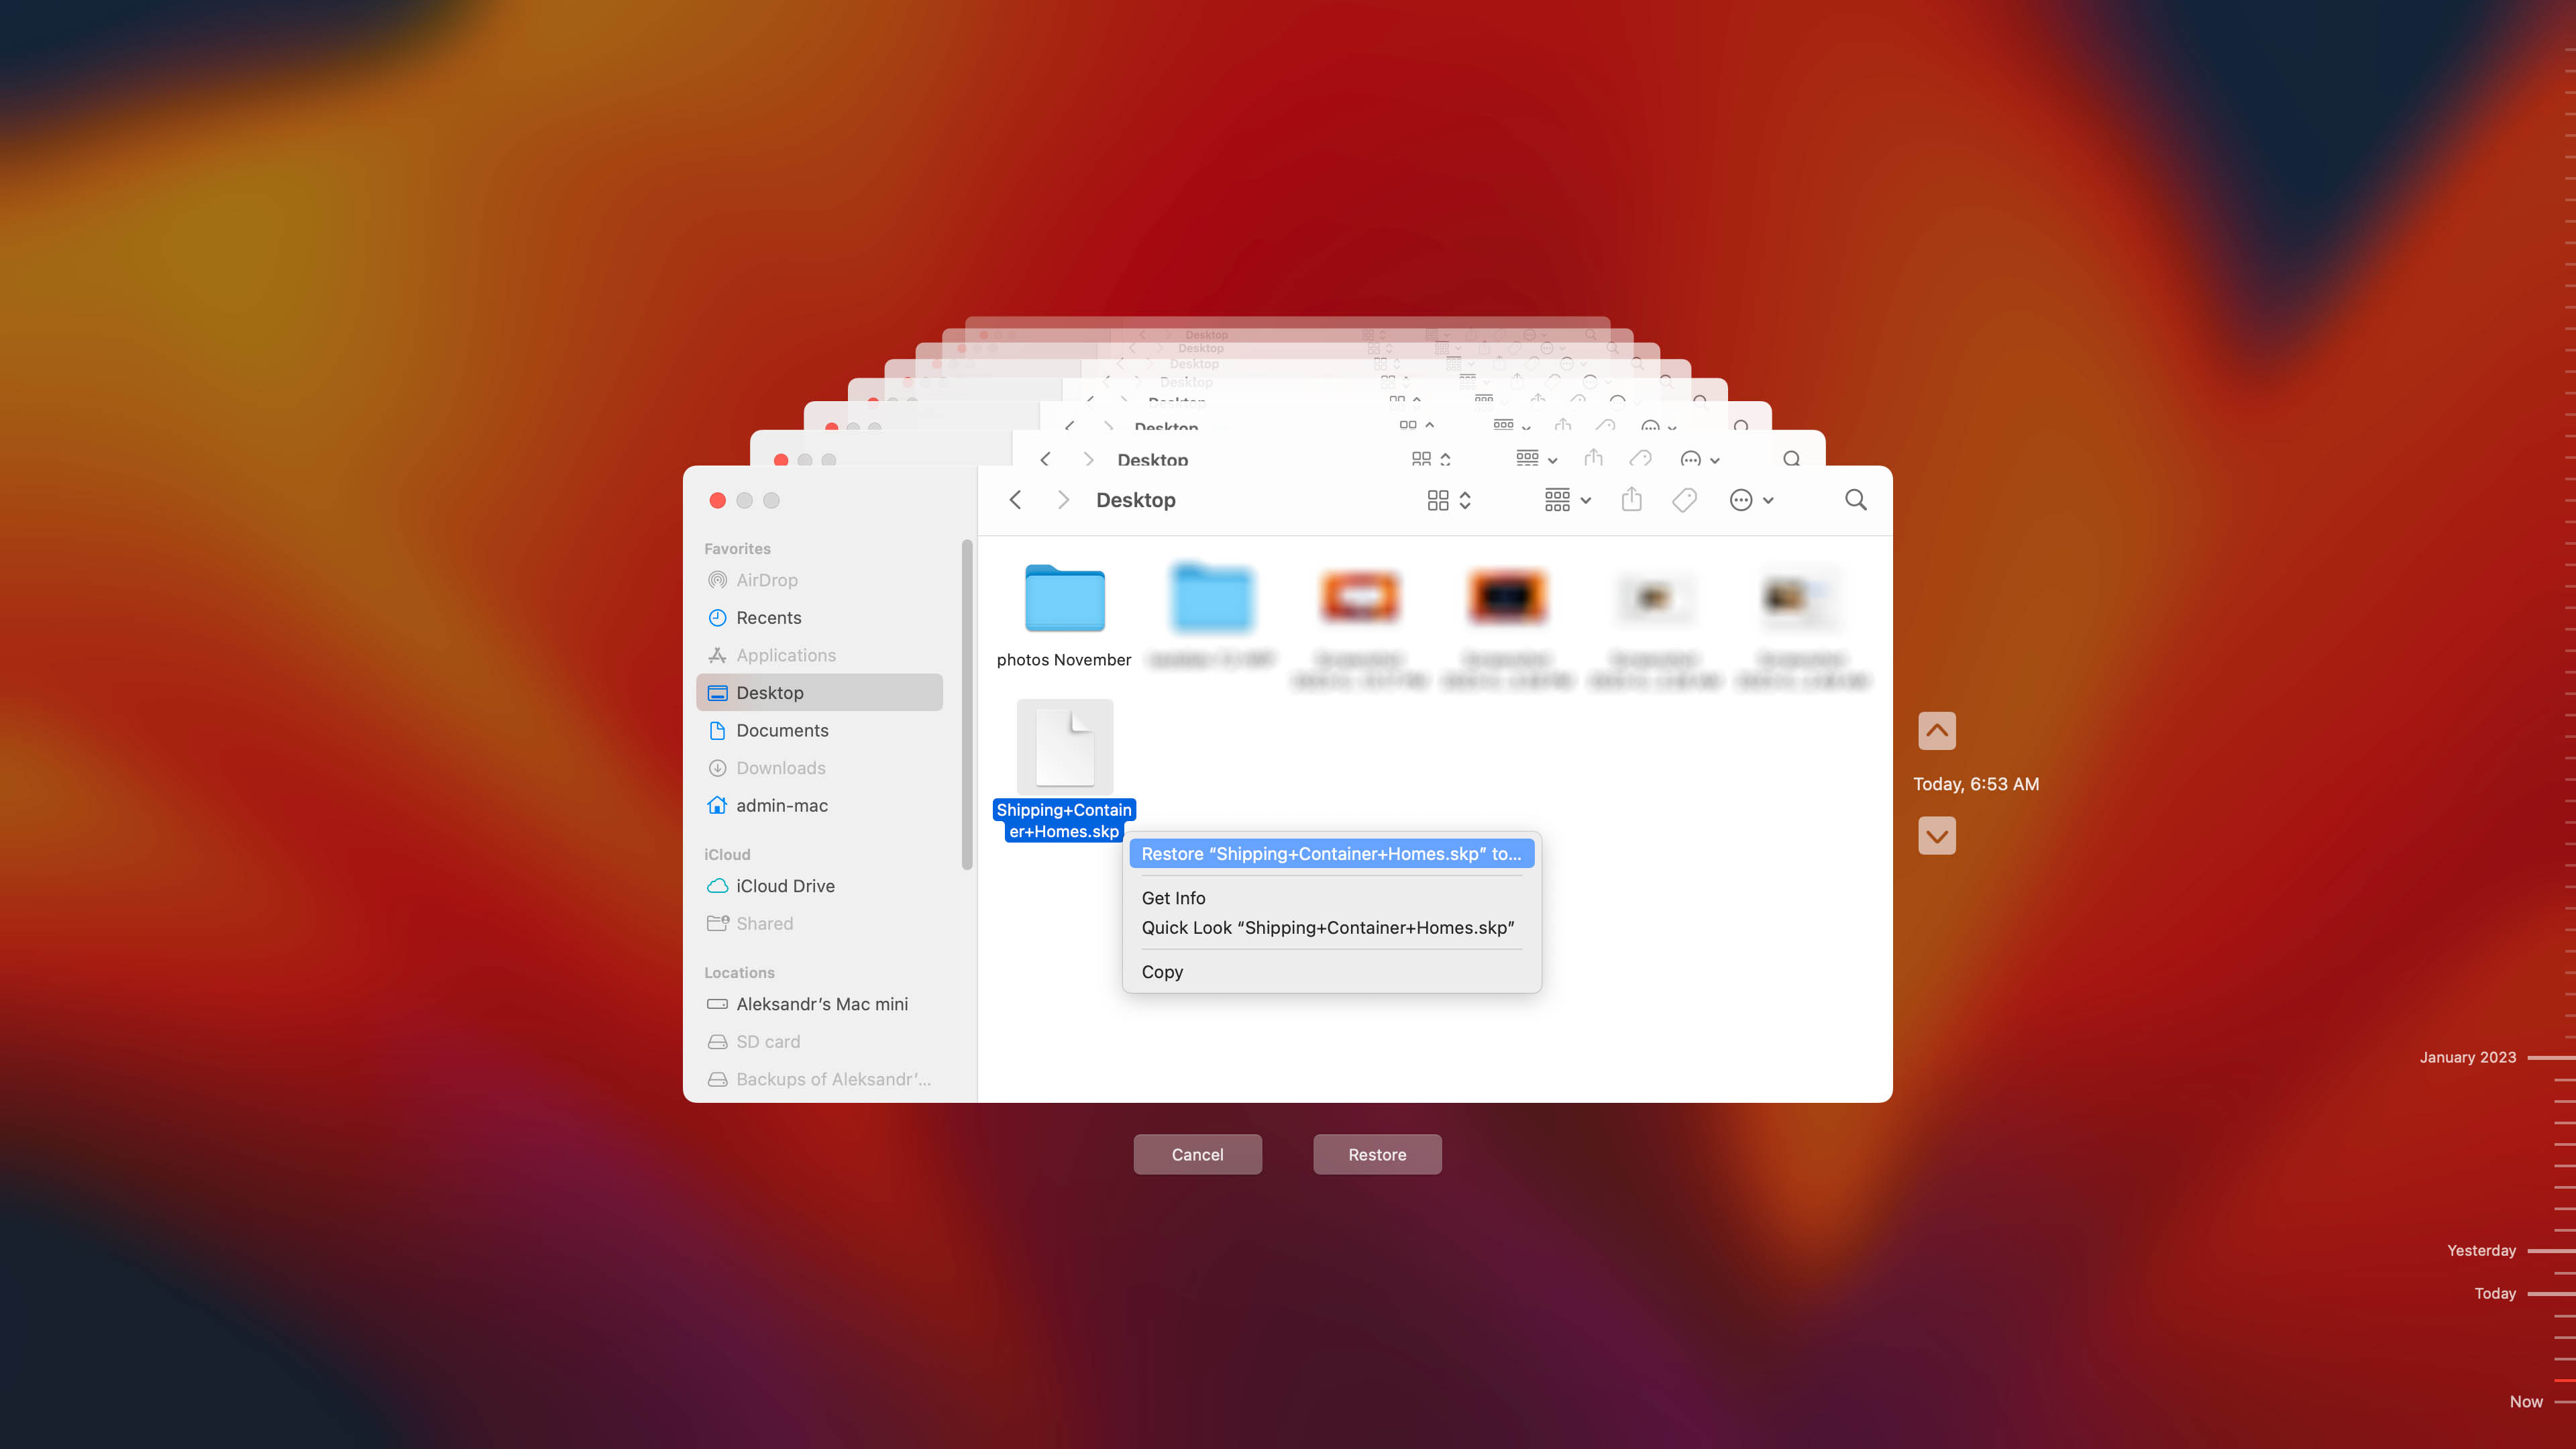Click Get Info context menu option
2576x1449 pixels.
pos(1173,897)
